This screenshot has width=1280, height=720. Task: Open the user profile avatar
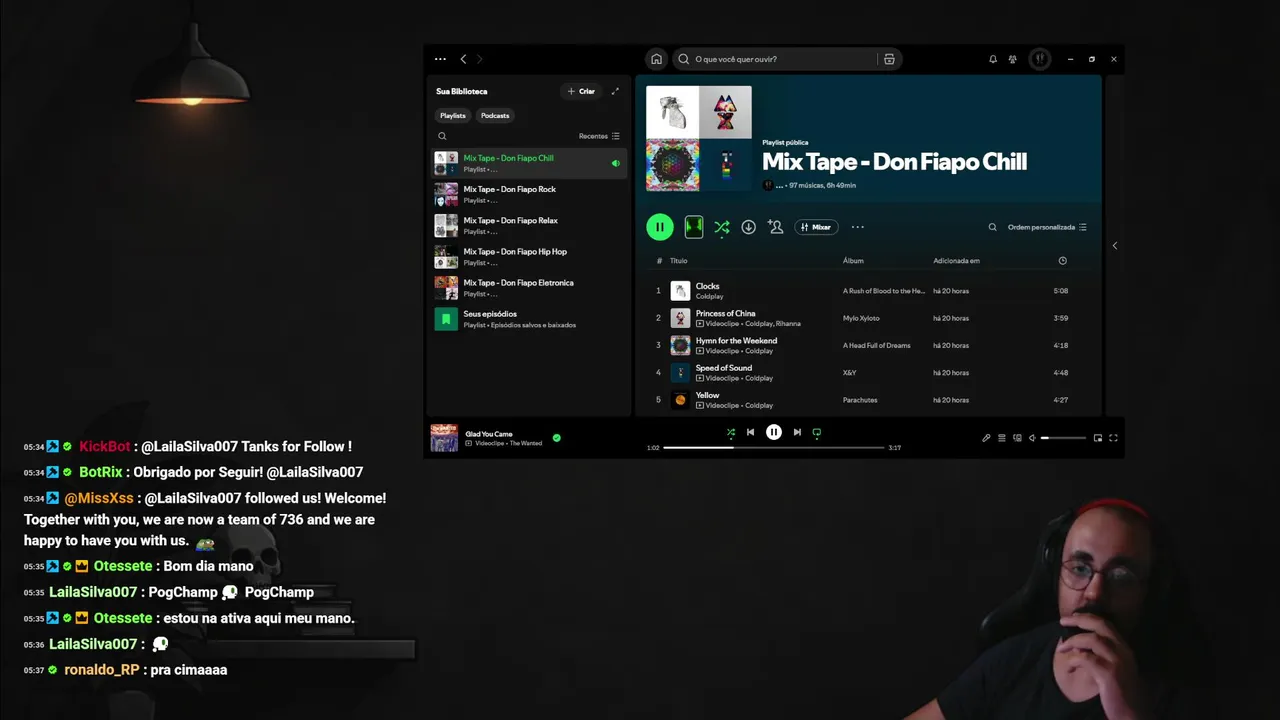1040,59
